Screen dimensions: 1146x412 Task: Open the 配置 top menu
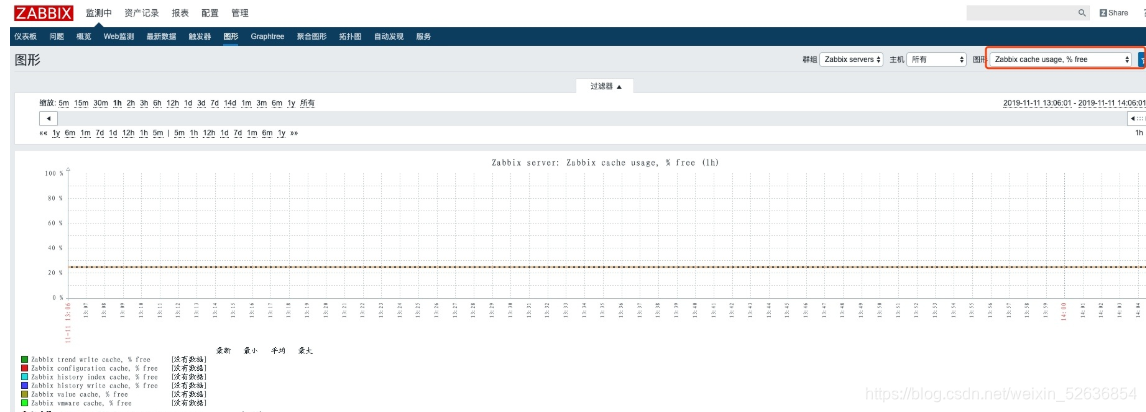click(x=210, y=13)
